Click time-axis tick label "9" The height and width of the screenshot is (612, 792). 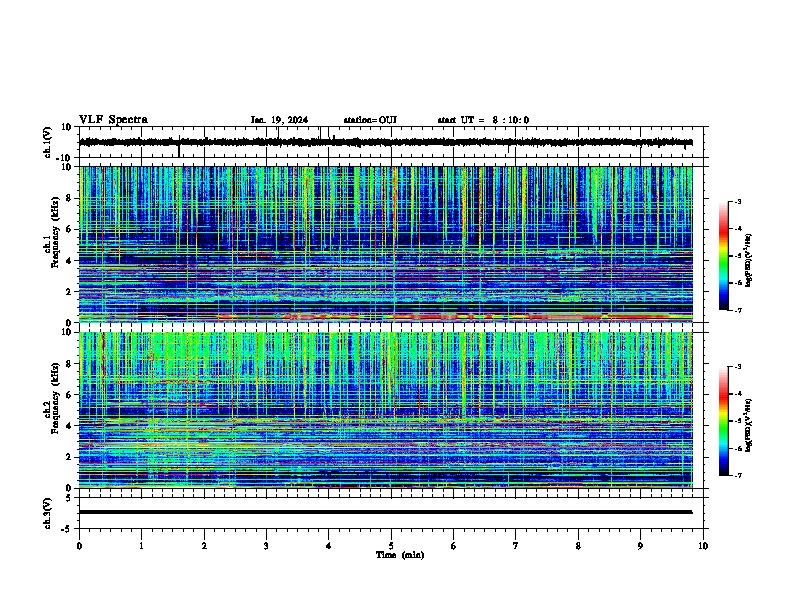[x=640, y=546]
